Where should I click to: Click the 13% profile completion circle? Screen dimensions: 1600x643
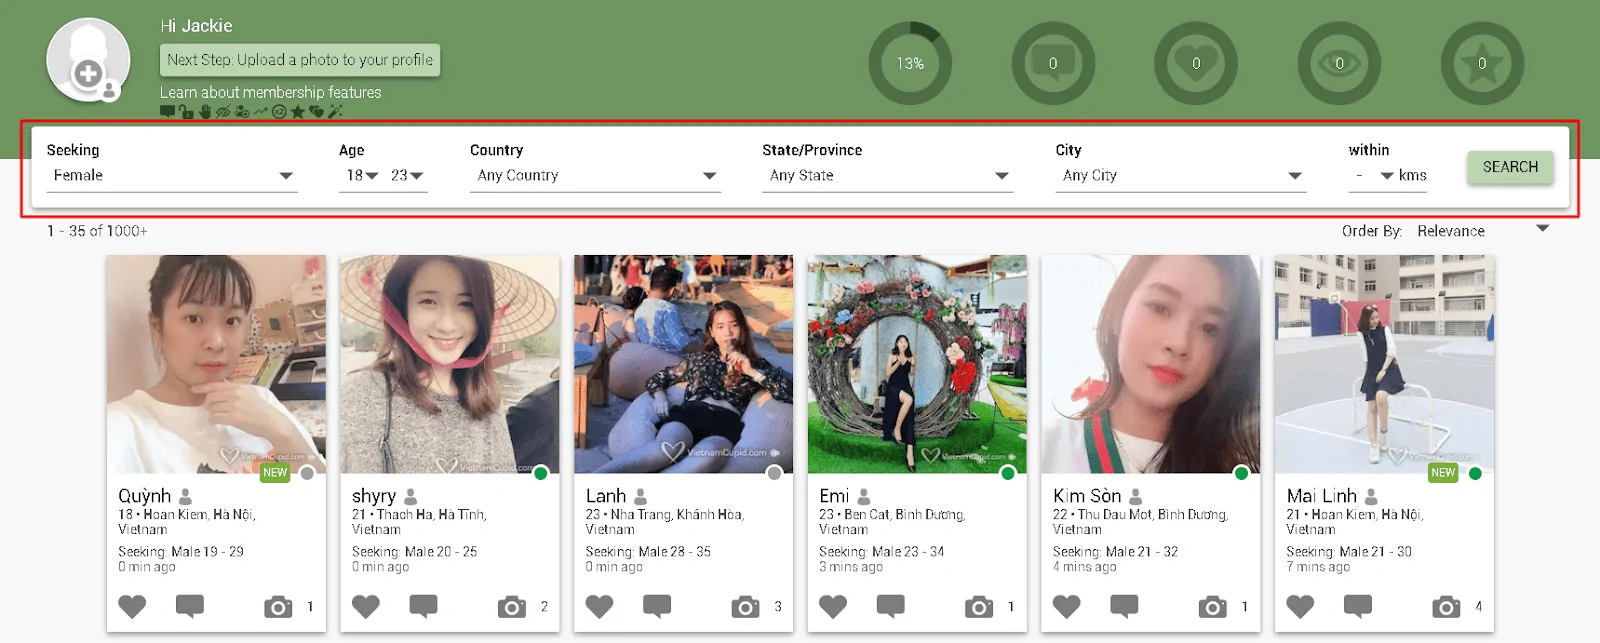click(910, 63)
